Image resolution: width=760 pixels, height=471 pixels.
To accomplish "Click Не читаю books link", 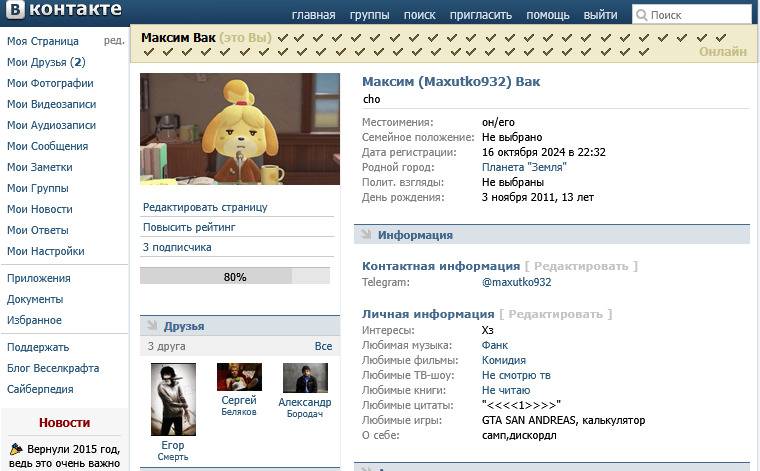I will (x=506, y=390).
